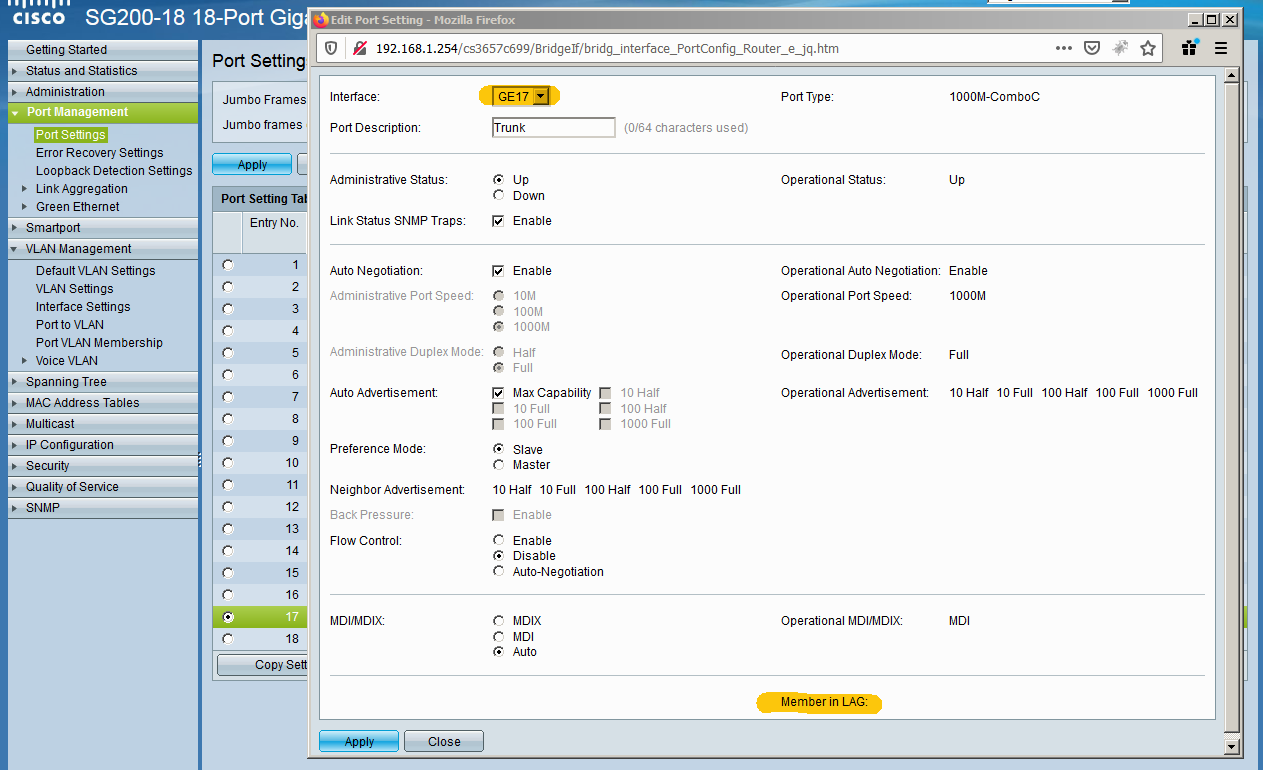Click the tracking protection shield icon
The height and width of the screenshot is (770, 1263).
click(x=332, y=48)
